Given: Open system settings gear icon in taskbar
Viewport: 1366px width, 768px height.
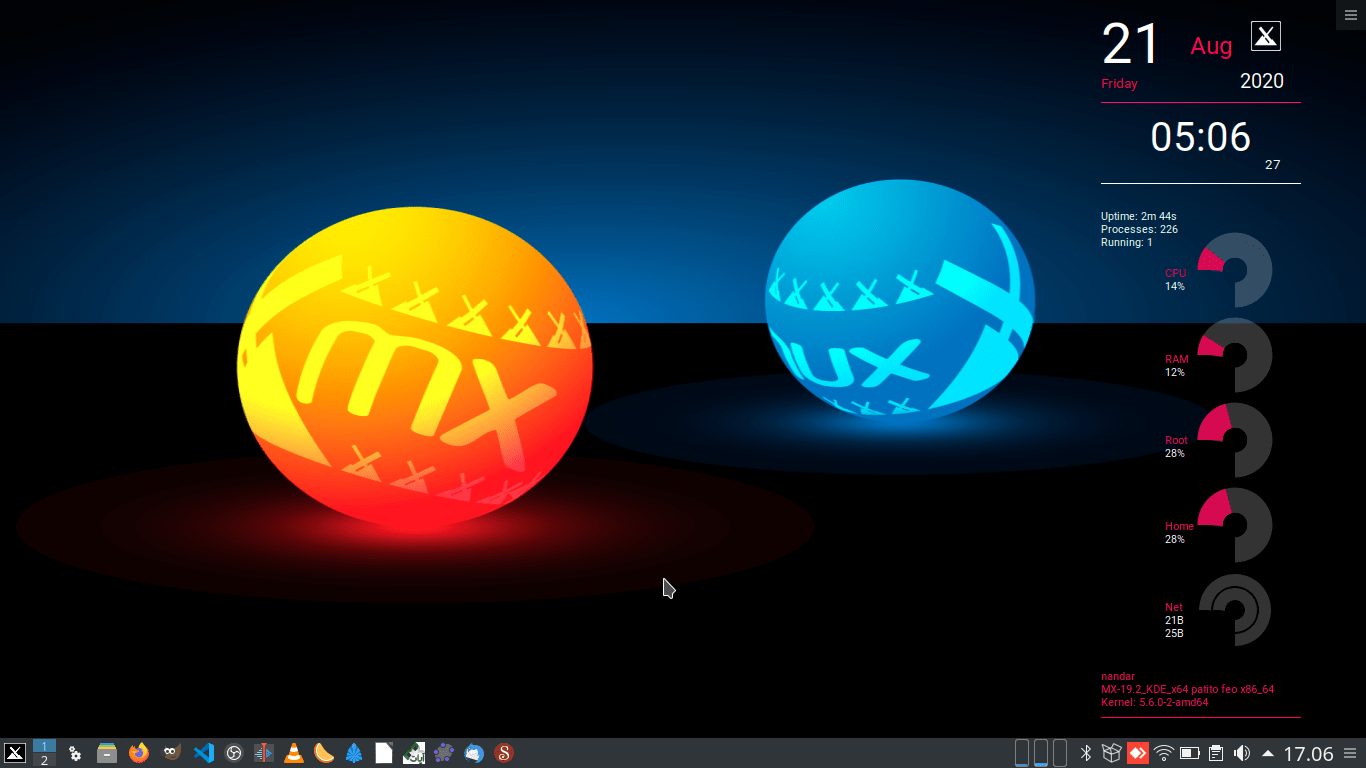Looking at the screenshot, I should [75, 753].
